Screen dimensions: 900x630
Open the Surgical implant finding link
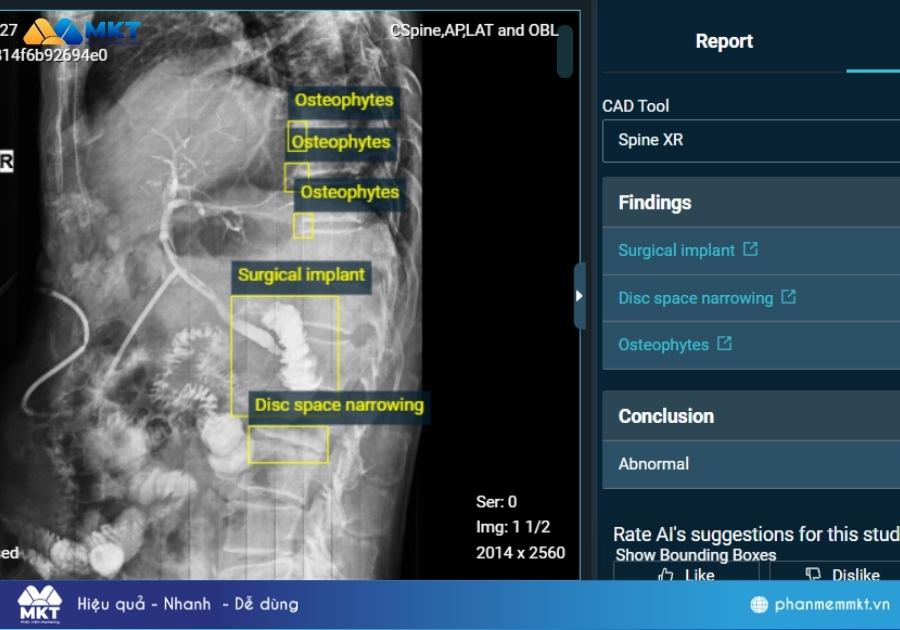click(676, 250)
